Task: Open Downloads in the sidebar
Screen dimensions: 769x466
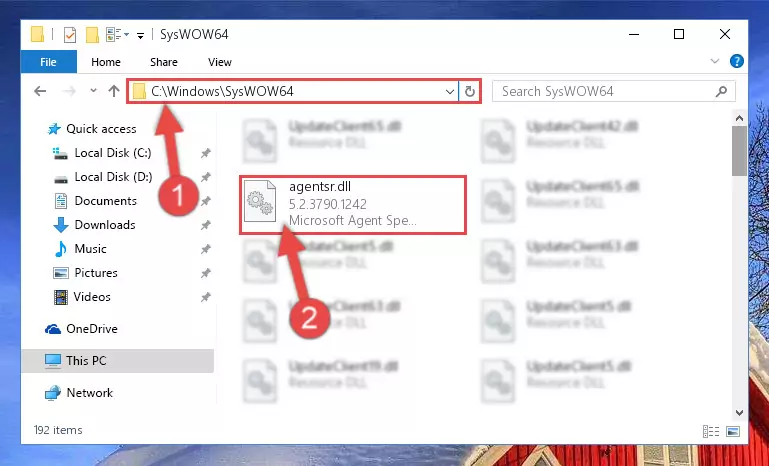Action: [x=104, y=225]
